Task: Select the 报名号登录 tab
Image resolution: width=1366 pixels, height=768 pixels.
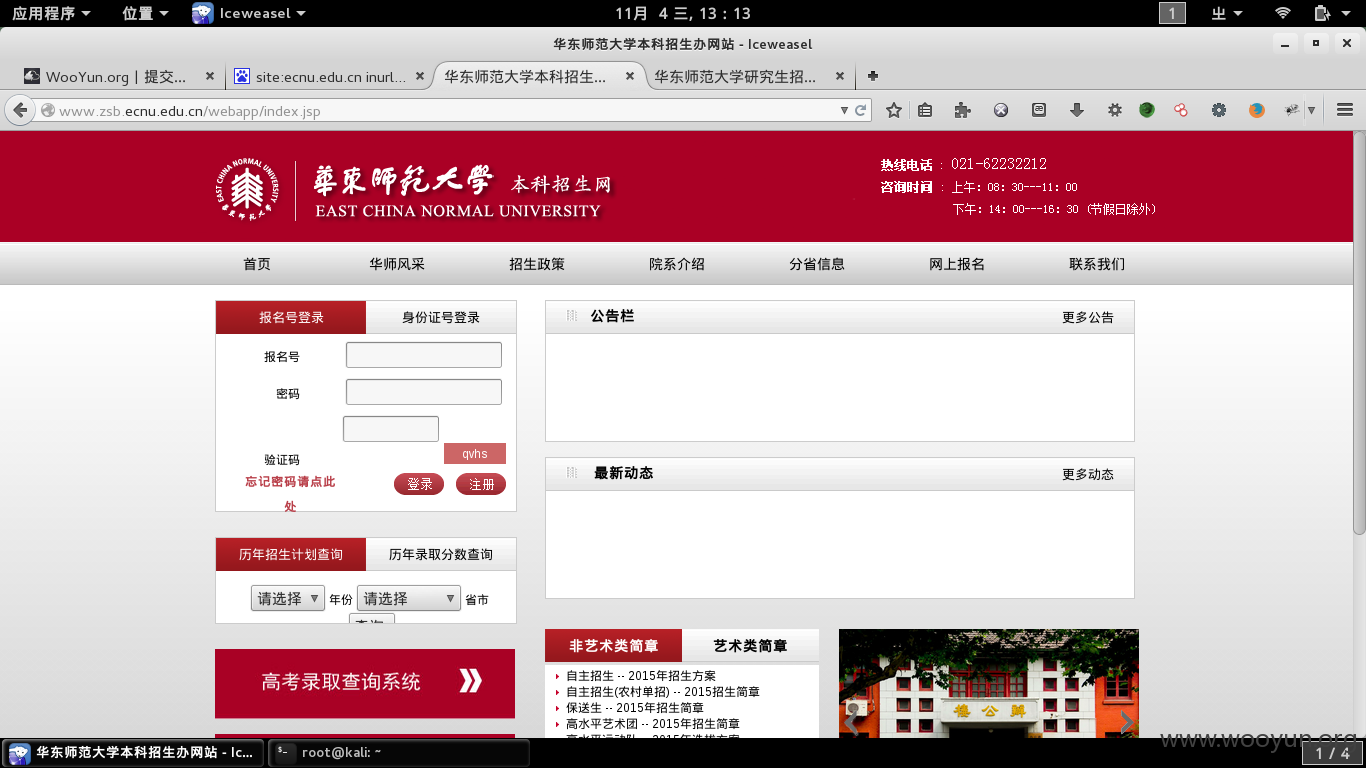Action: (291, 317)
